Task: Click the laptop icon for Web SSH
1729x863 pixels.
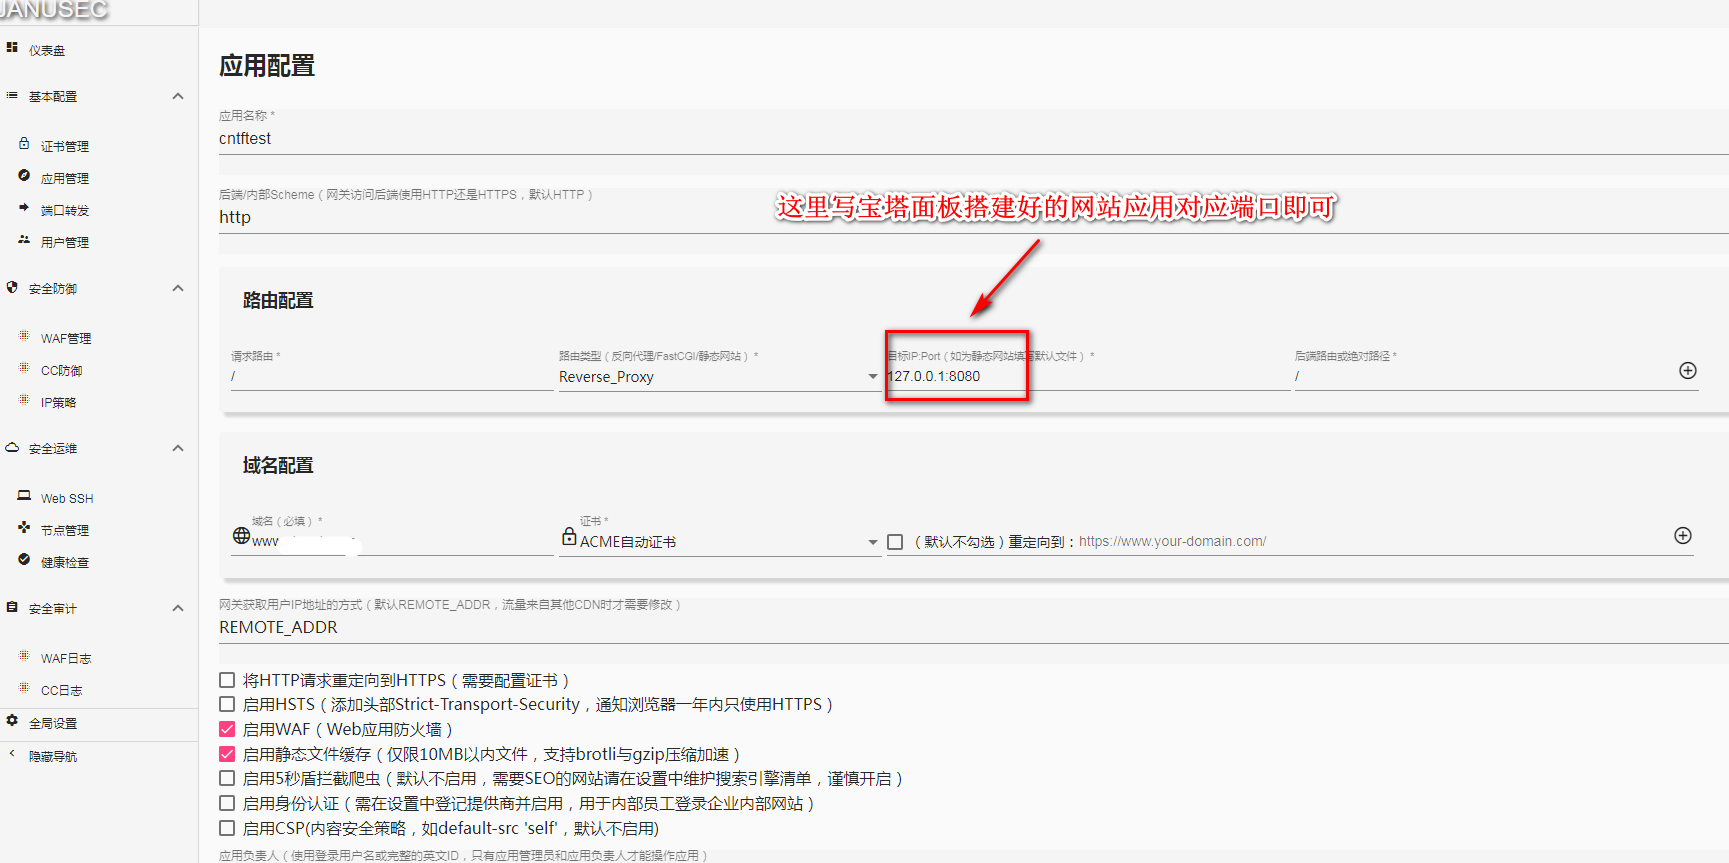Action: point(24,496)
